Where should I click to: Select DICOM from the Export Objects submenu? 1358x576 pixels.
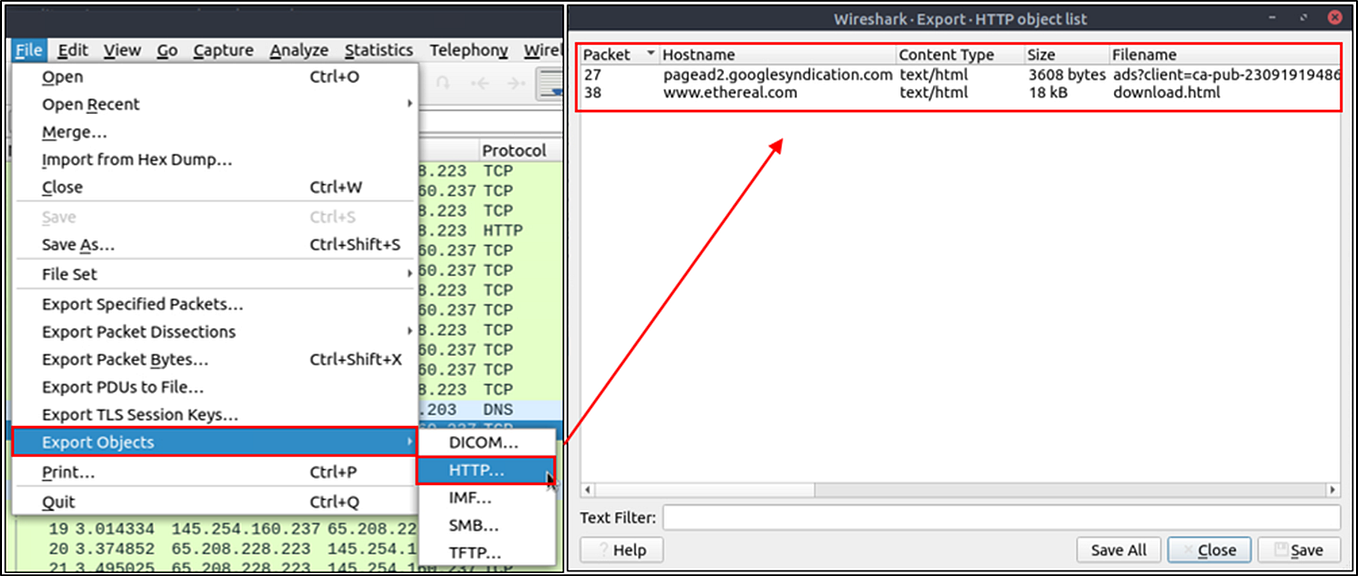tap(484, 442)
